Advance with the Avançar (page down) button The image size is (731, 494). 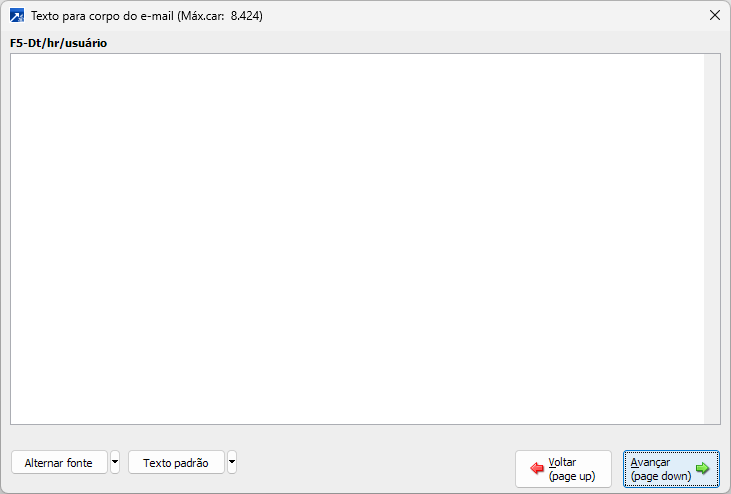point(671,469)
